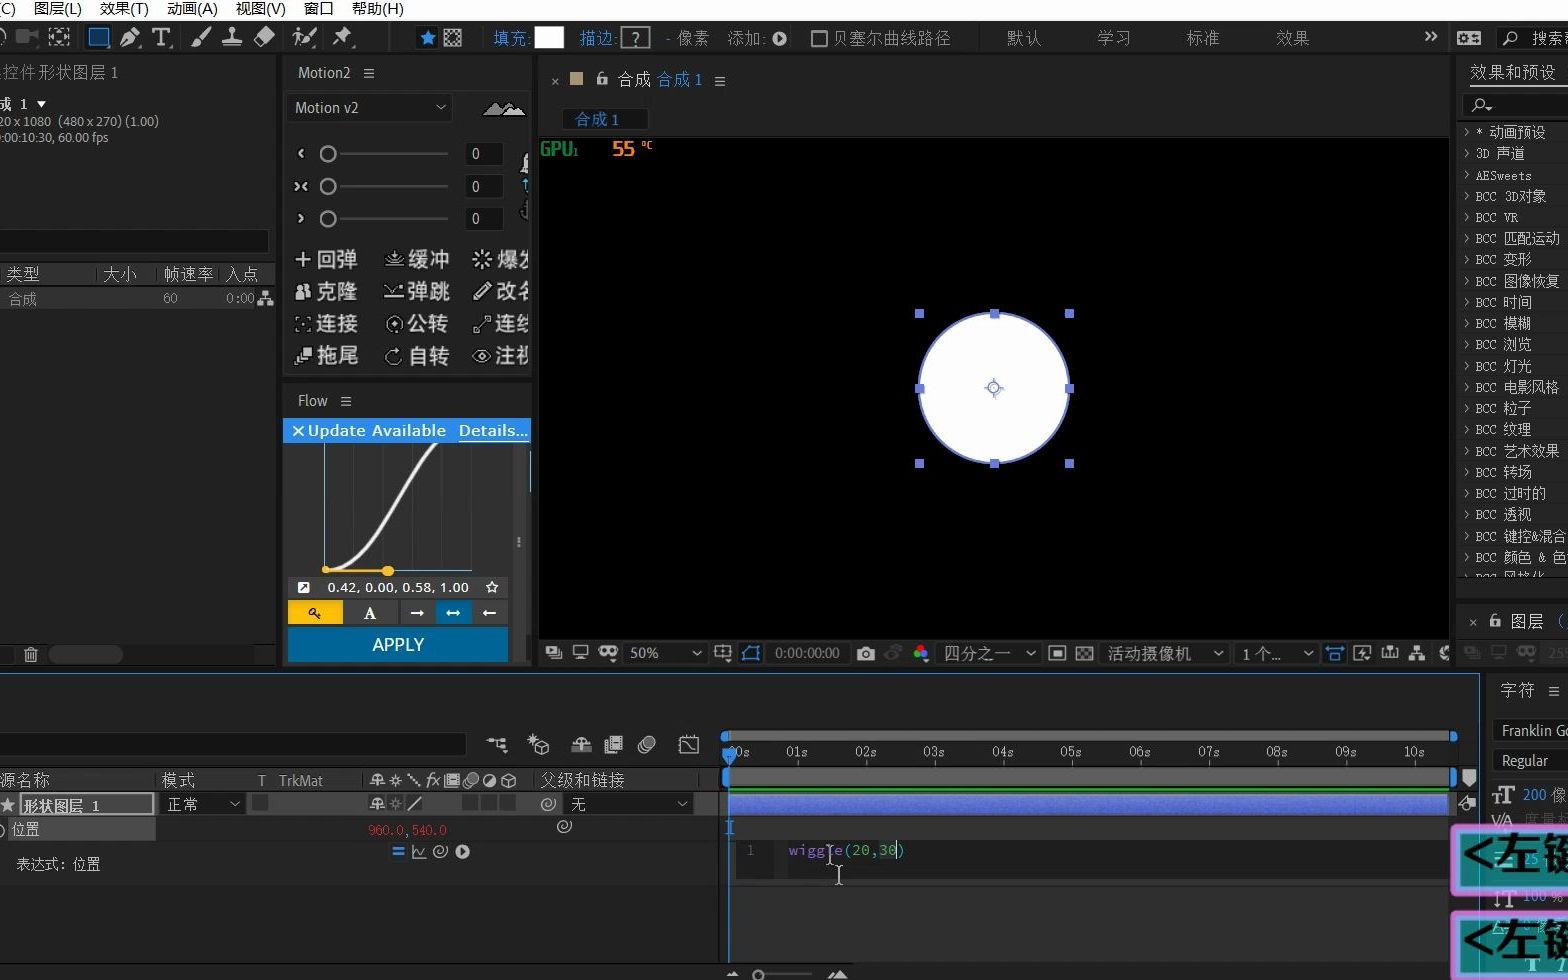
Task: Open the 50% magnification dropdown
Action: click(x=665, y=653)
